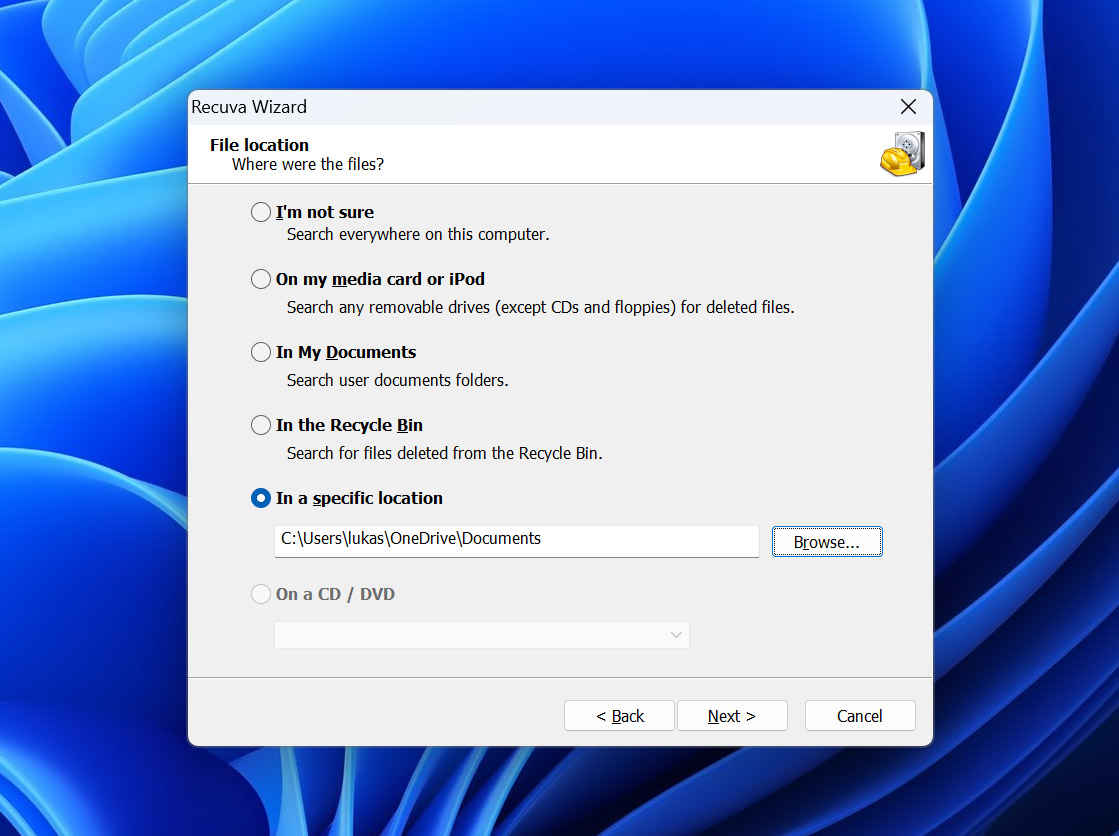The height and width of the screenshot is (836, 1119).
Task: Click the "File location" heading
Action: [x=259, y=145]
